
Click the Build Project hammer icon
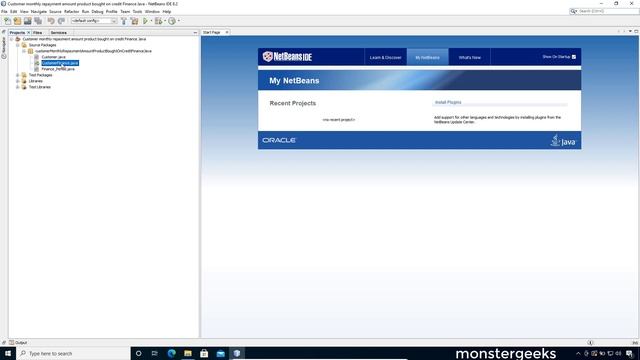(124, 21)
